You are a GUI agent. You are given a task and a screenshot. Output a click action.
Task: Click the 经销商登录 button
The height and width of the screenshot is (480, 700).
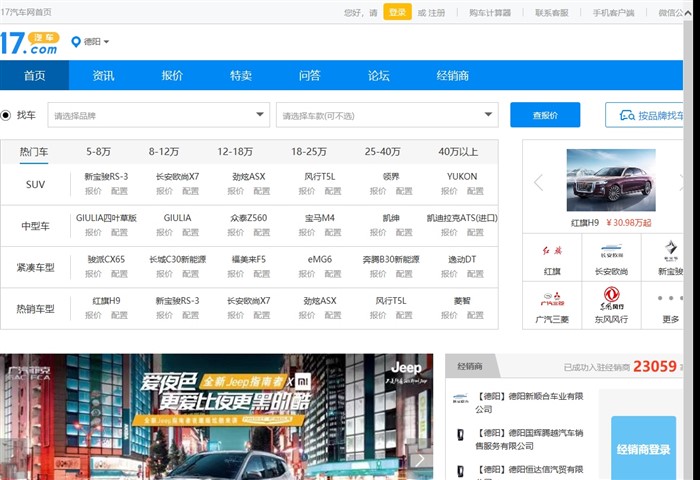643,449
